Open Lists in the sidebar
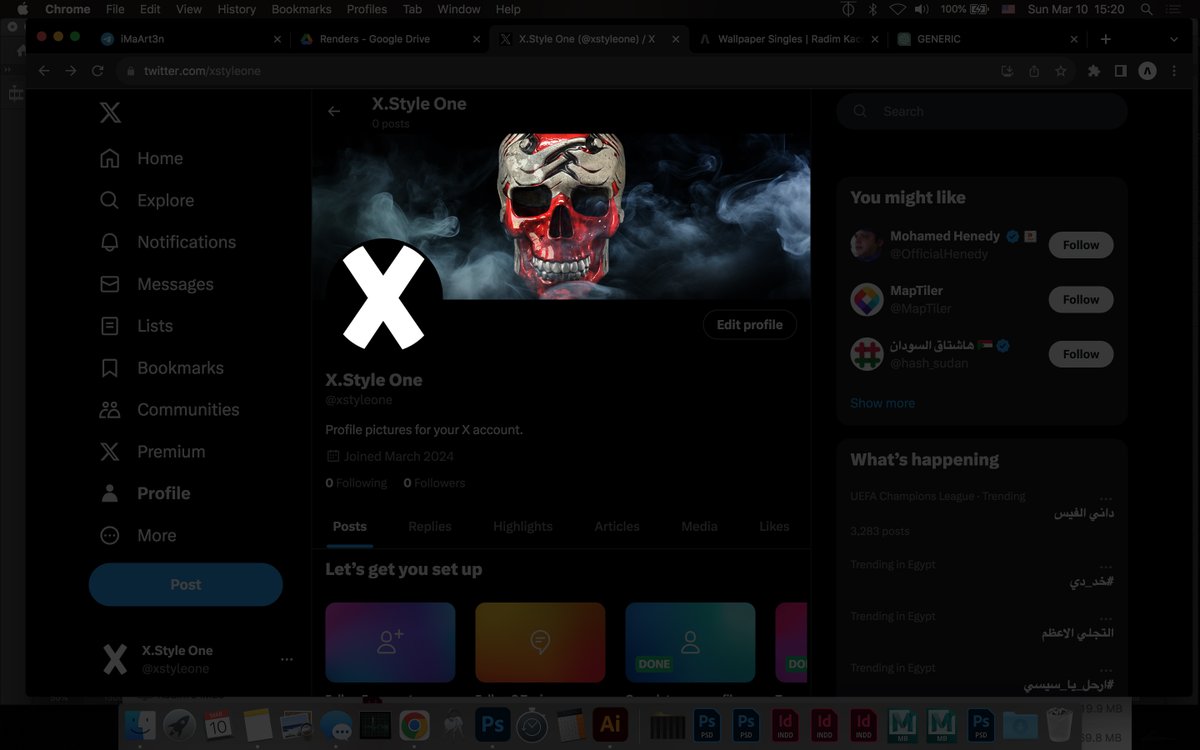Viewport: 1200px width, 750px height. (x=136, y=326)
